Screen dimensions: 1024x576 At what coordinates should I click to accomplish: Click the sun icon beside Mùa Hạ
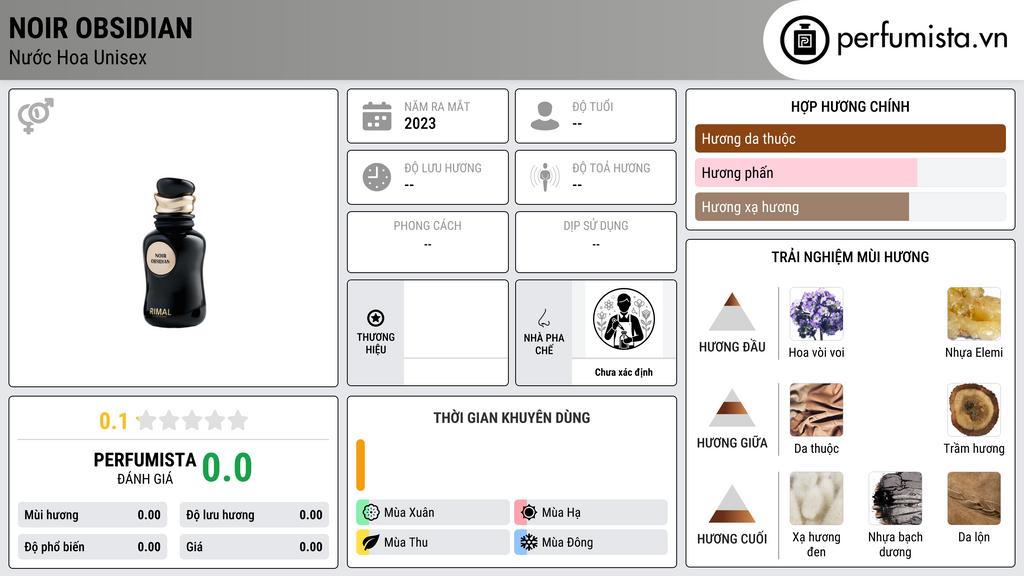click(x=529, y=513)
